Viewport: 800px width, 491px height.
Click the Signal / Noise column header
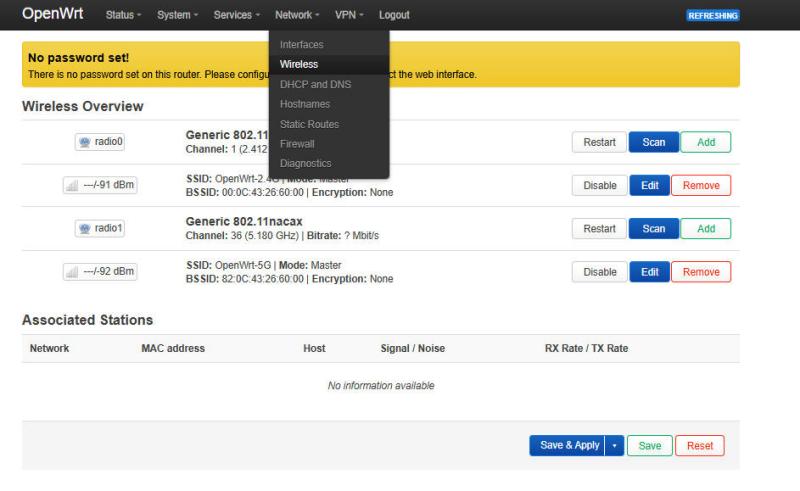click(x=413, y=348)
